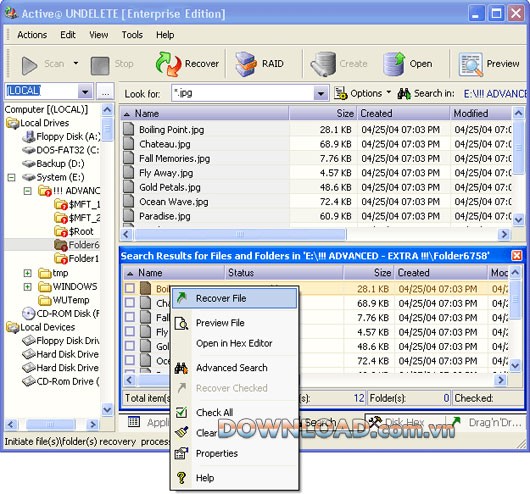This screenshot has width=530, height=494.
Task: Select the CD-ROM Disk drive icon
Action: pos(28,313)
